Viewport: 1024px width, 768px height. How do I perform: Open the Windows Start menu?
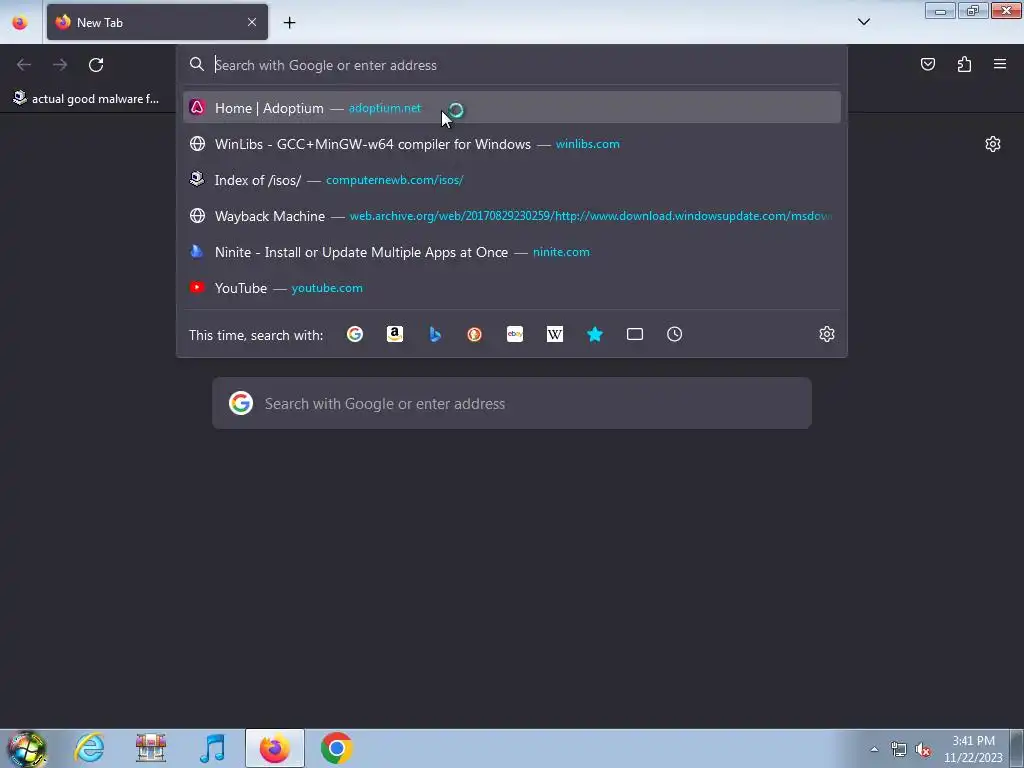pyautogui.click(x=26, y=748)
